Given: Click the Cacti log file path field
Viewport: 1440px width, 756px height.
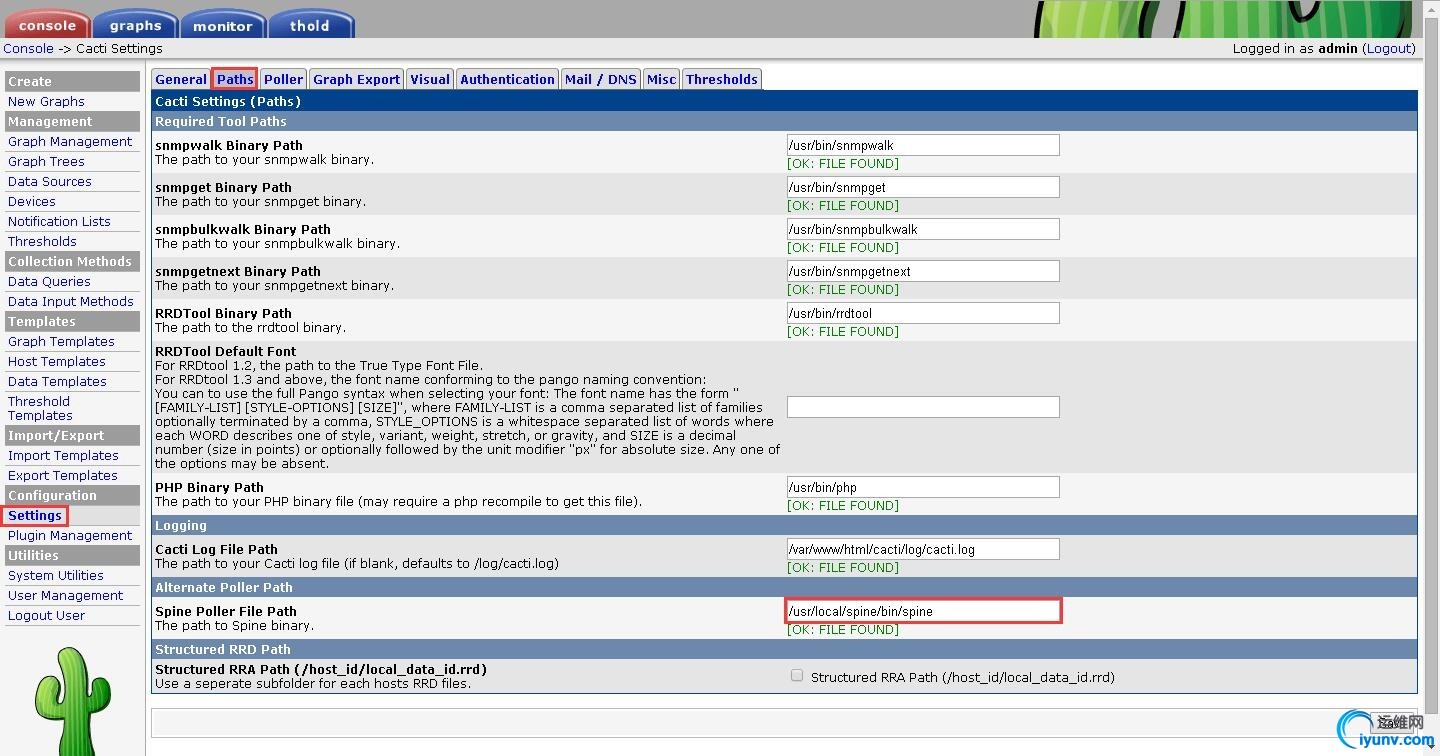Looking at the screenshot, I should click(x=923, y=549).
